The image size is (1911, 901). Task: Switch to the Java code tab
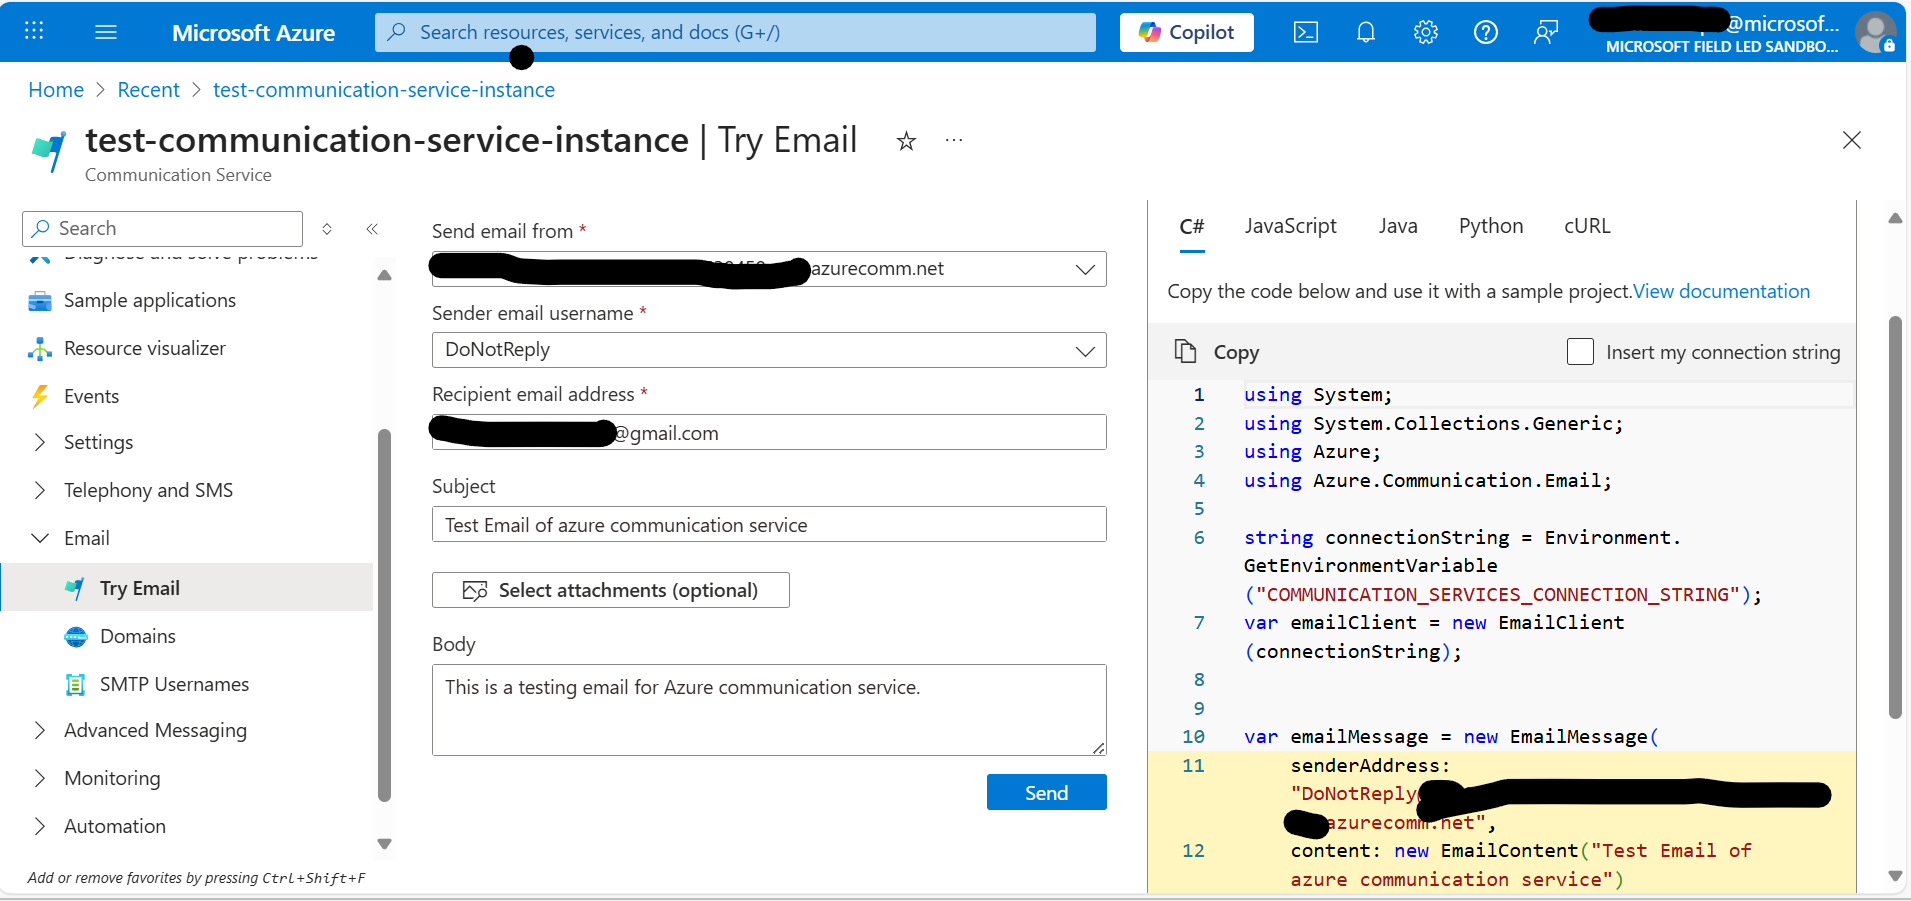[x=1398, y=226]
